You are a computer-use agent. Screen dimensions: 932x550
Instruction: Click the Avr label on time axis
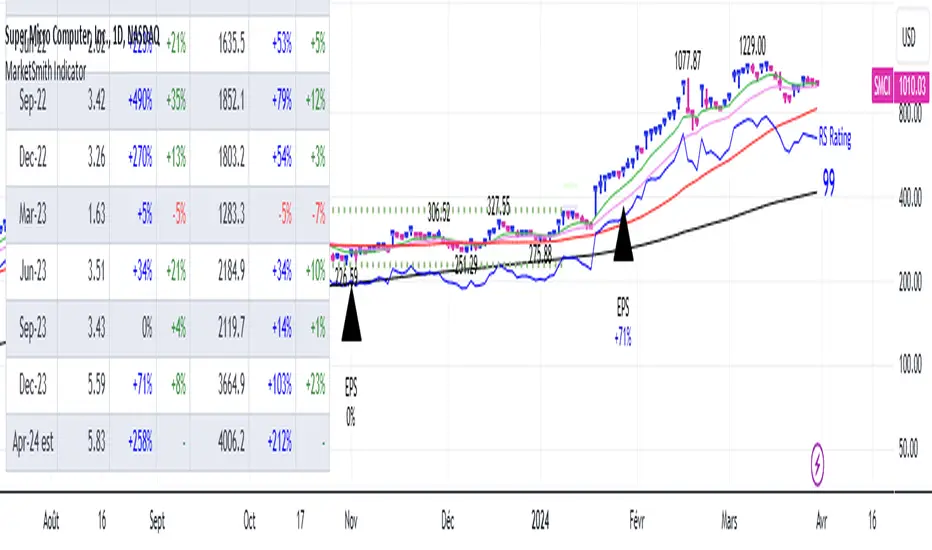(x=821, y=521)
